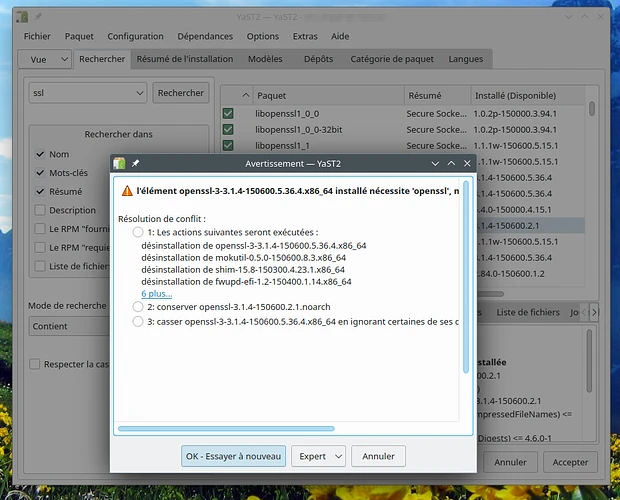This screenshot has height=500, width=620.
Task: Toggle the libopenssl1_0_0 package checkbox
Action: point(228,113)
